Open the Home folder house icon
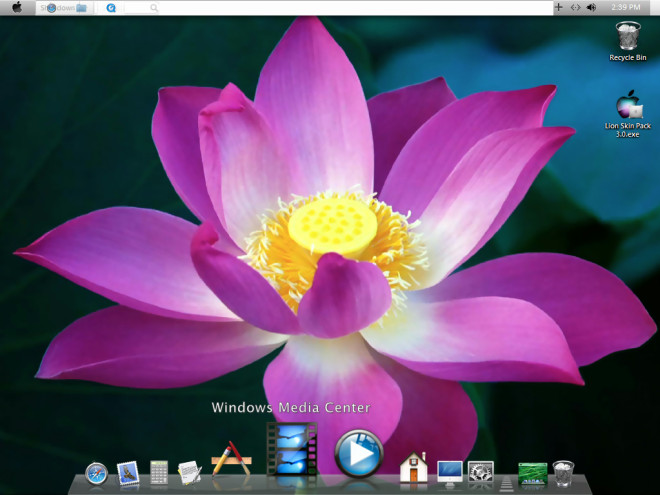The height and width of the screenshot is (495, 660). coord(414,468)
